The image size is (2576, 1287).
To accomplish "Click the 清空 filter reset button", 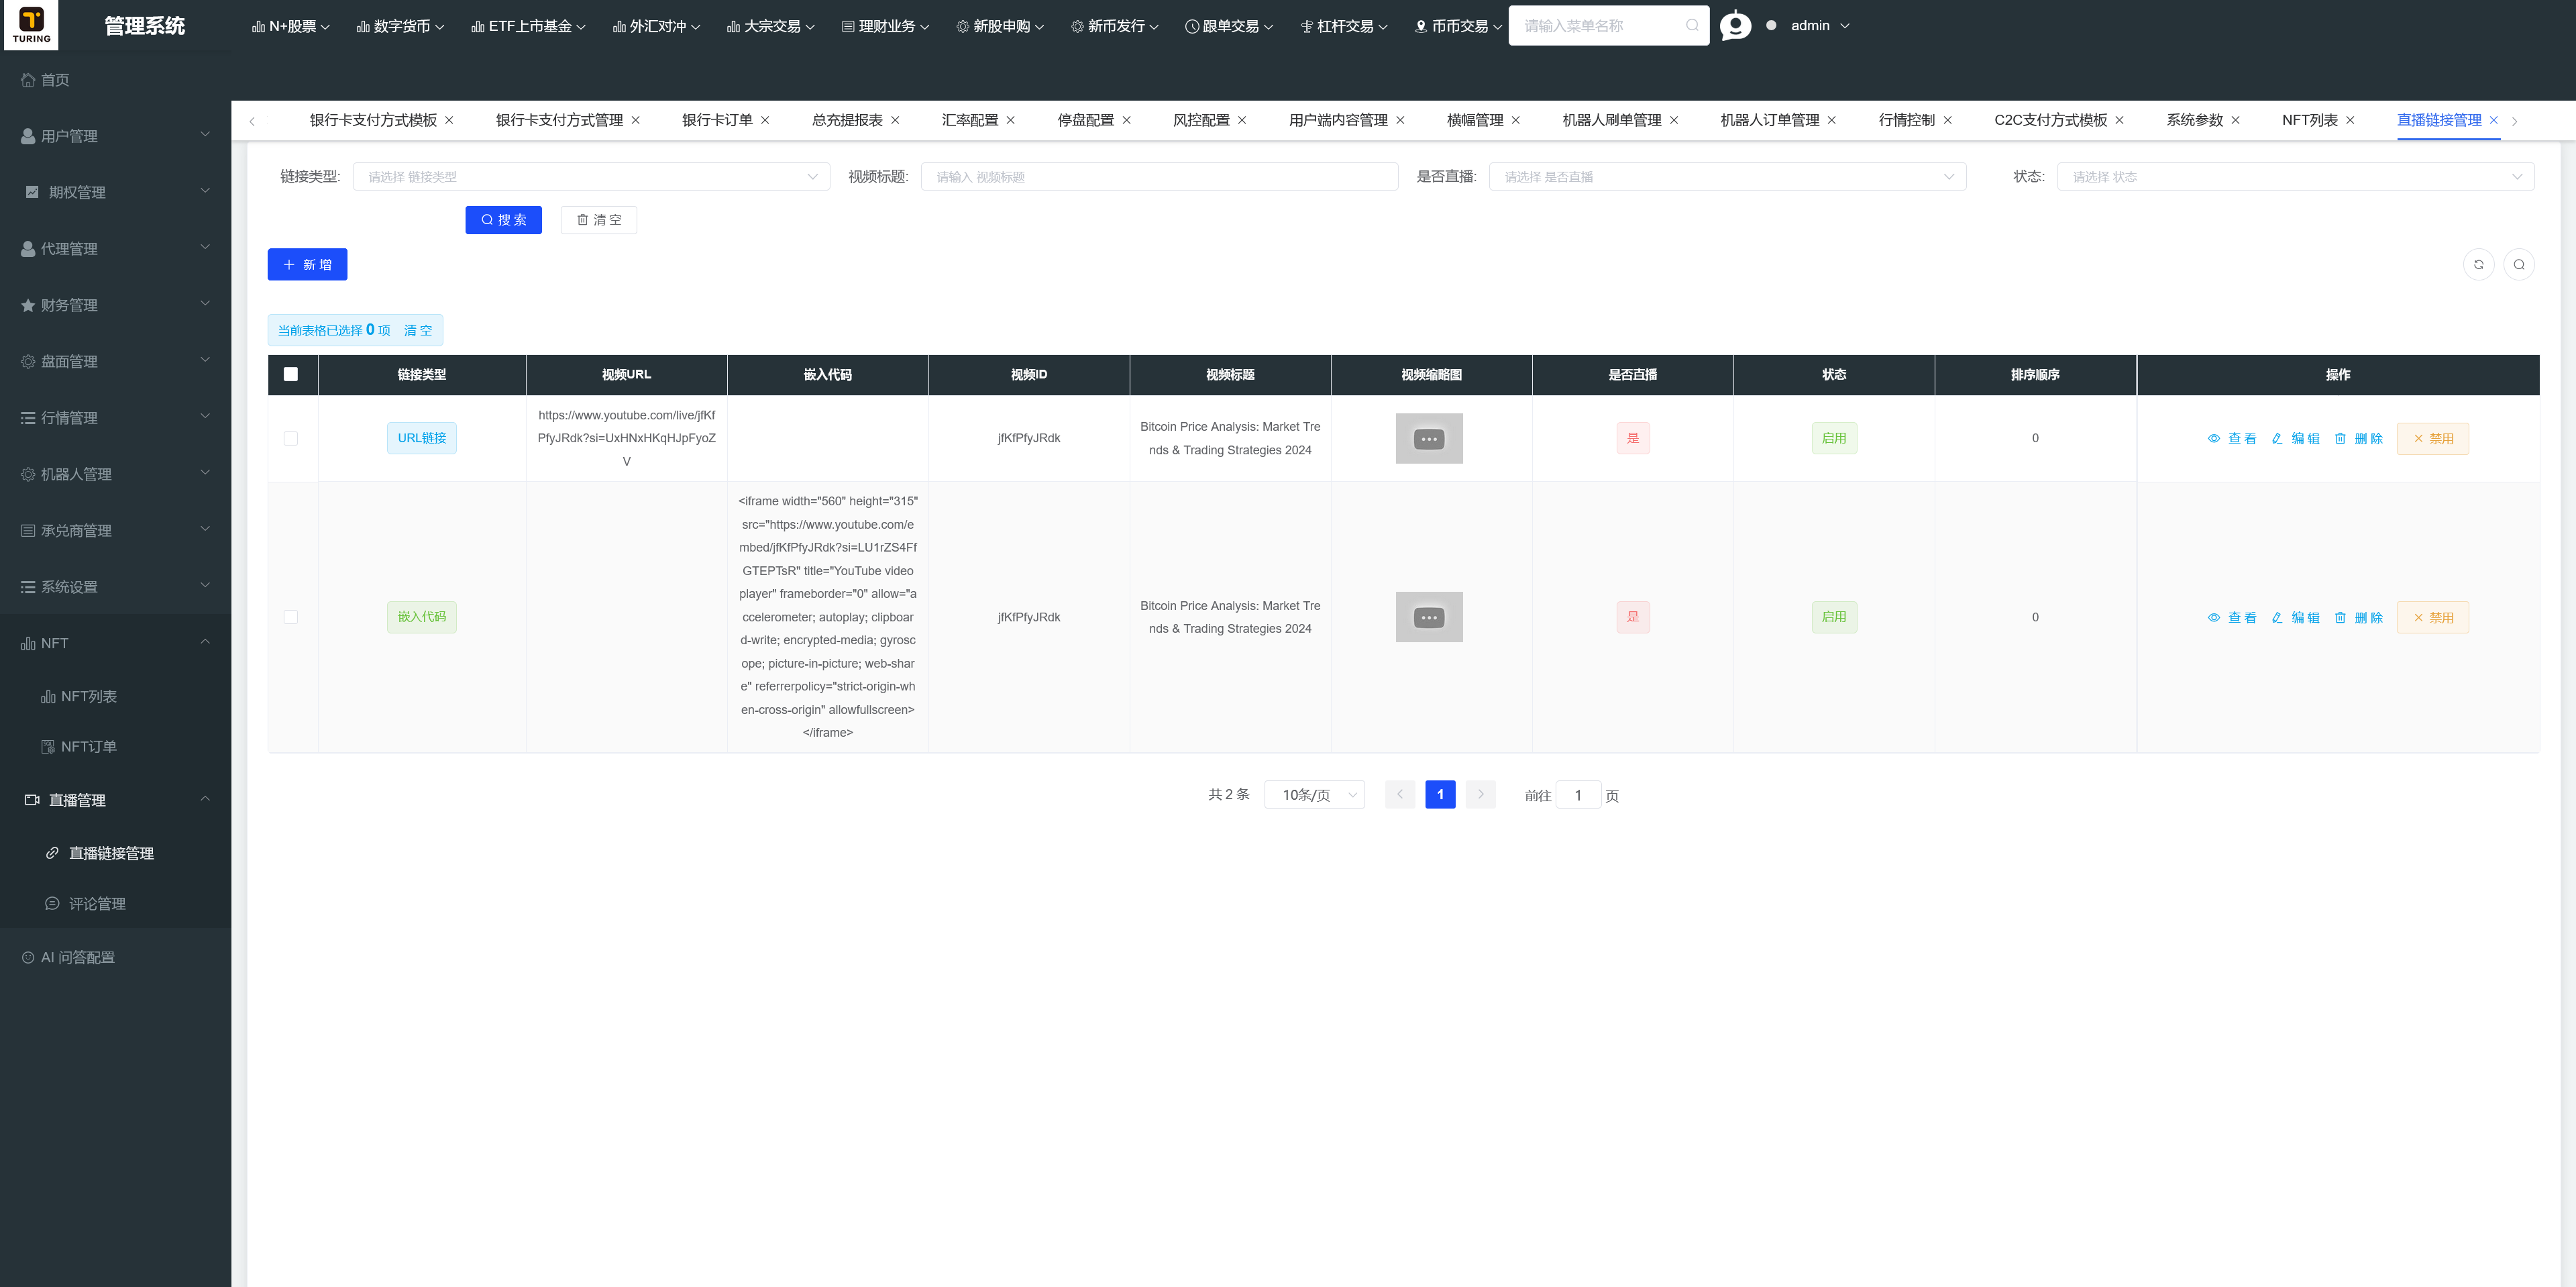I will [x=599, y=220].
